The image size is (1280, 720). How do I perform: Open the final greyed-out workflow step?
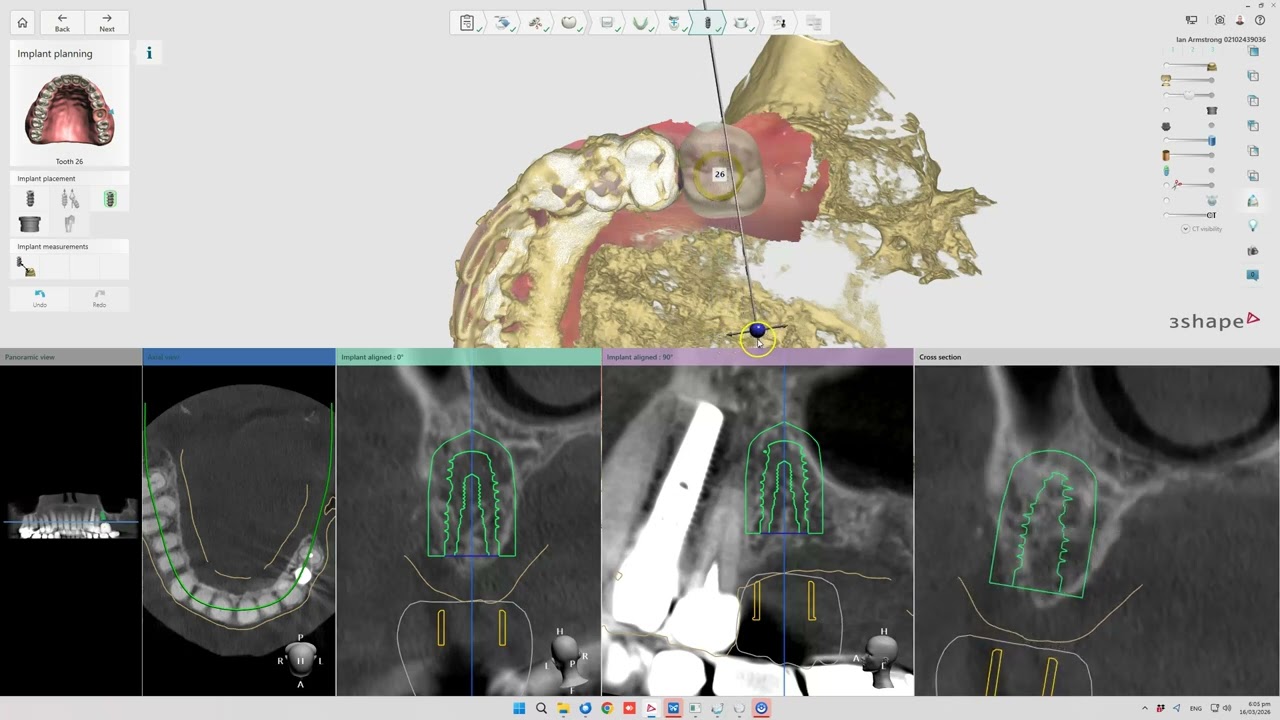click(814, 22)
